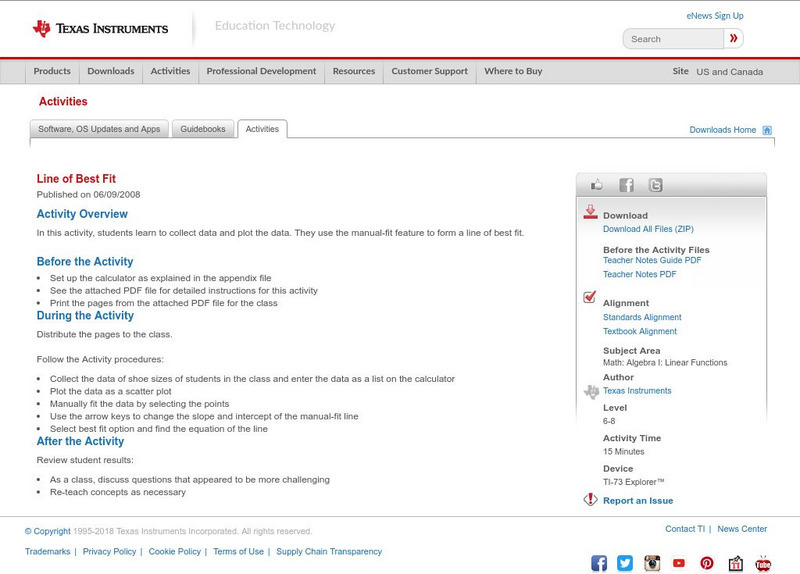Image resolution: width=800 pixels, height=574 pixels.
Task: Click the Line of Best Fit title
Action: click(76, 179)
